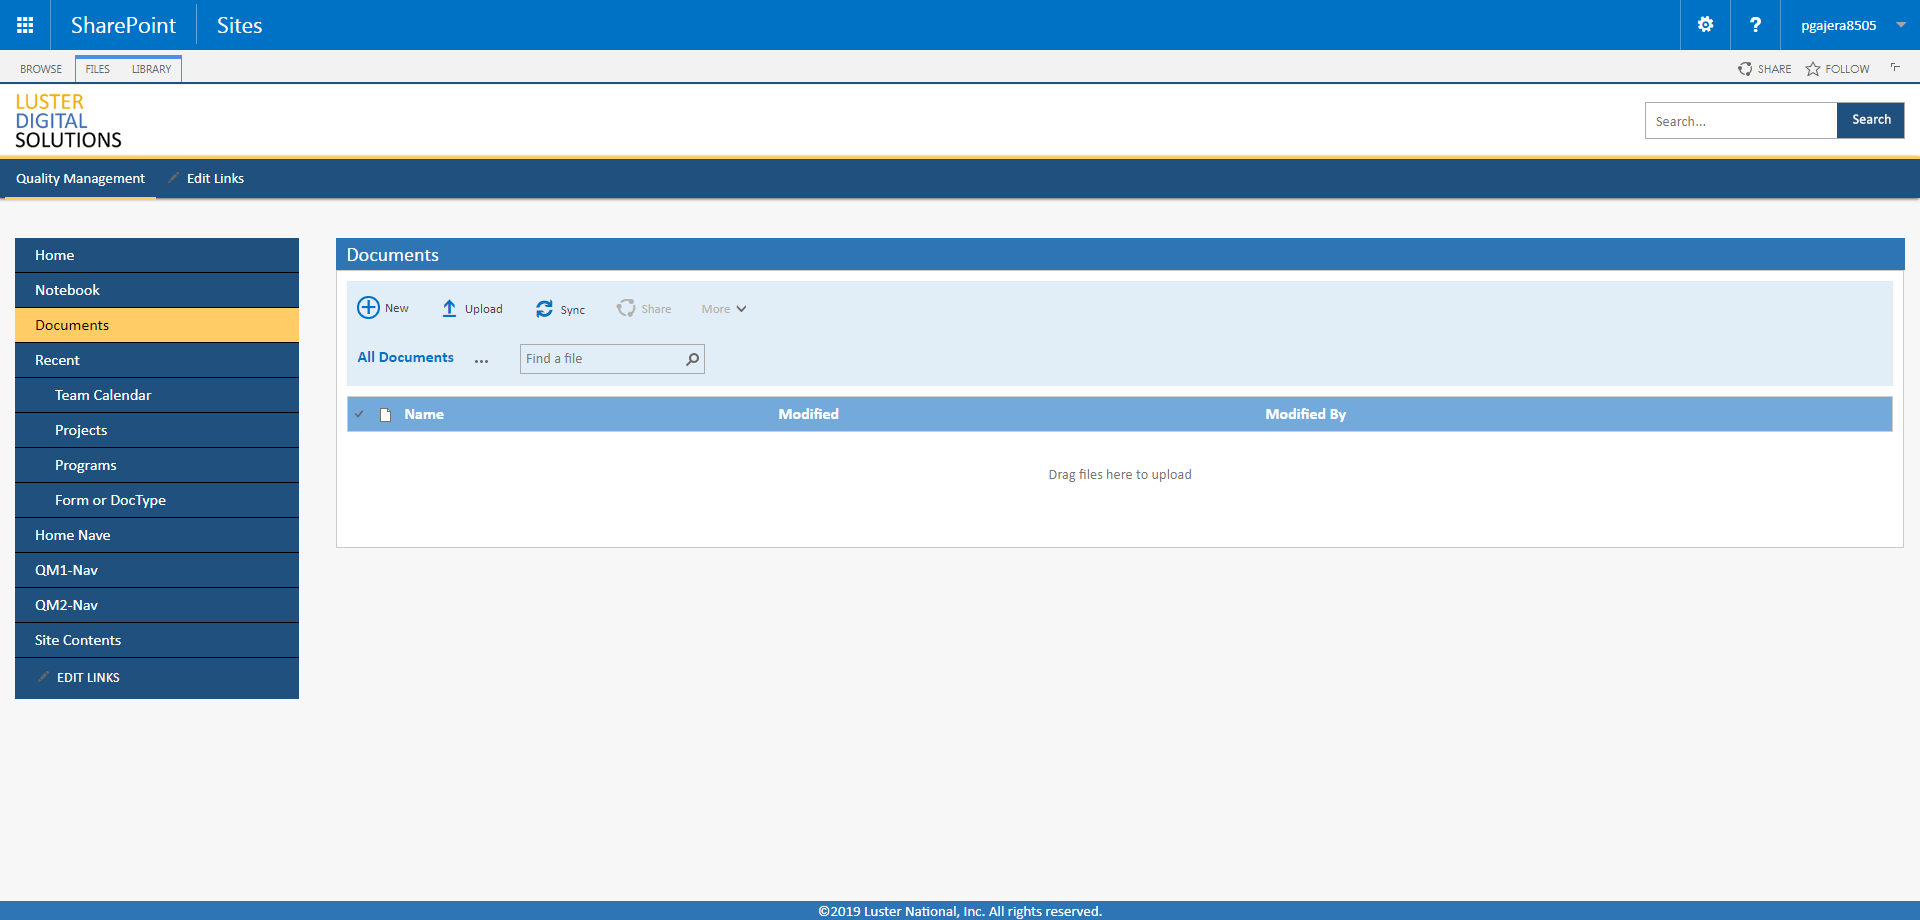Screen dimensions: 1920x920
Task: Click the Drag files here to upload text
Action: point(1119,475)
